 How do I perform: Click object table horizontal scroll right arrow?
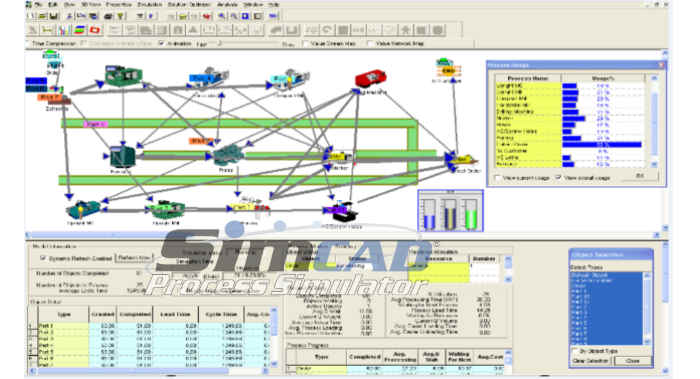tap(266, 371)
